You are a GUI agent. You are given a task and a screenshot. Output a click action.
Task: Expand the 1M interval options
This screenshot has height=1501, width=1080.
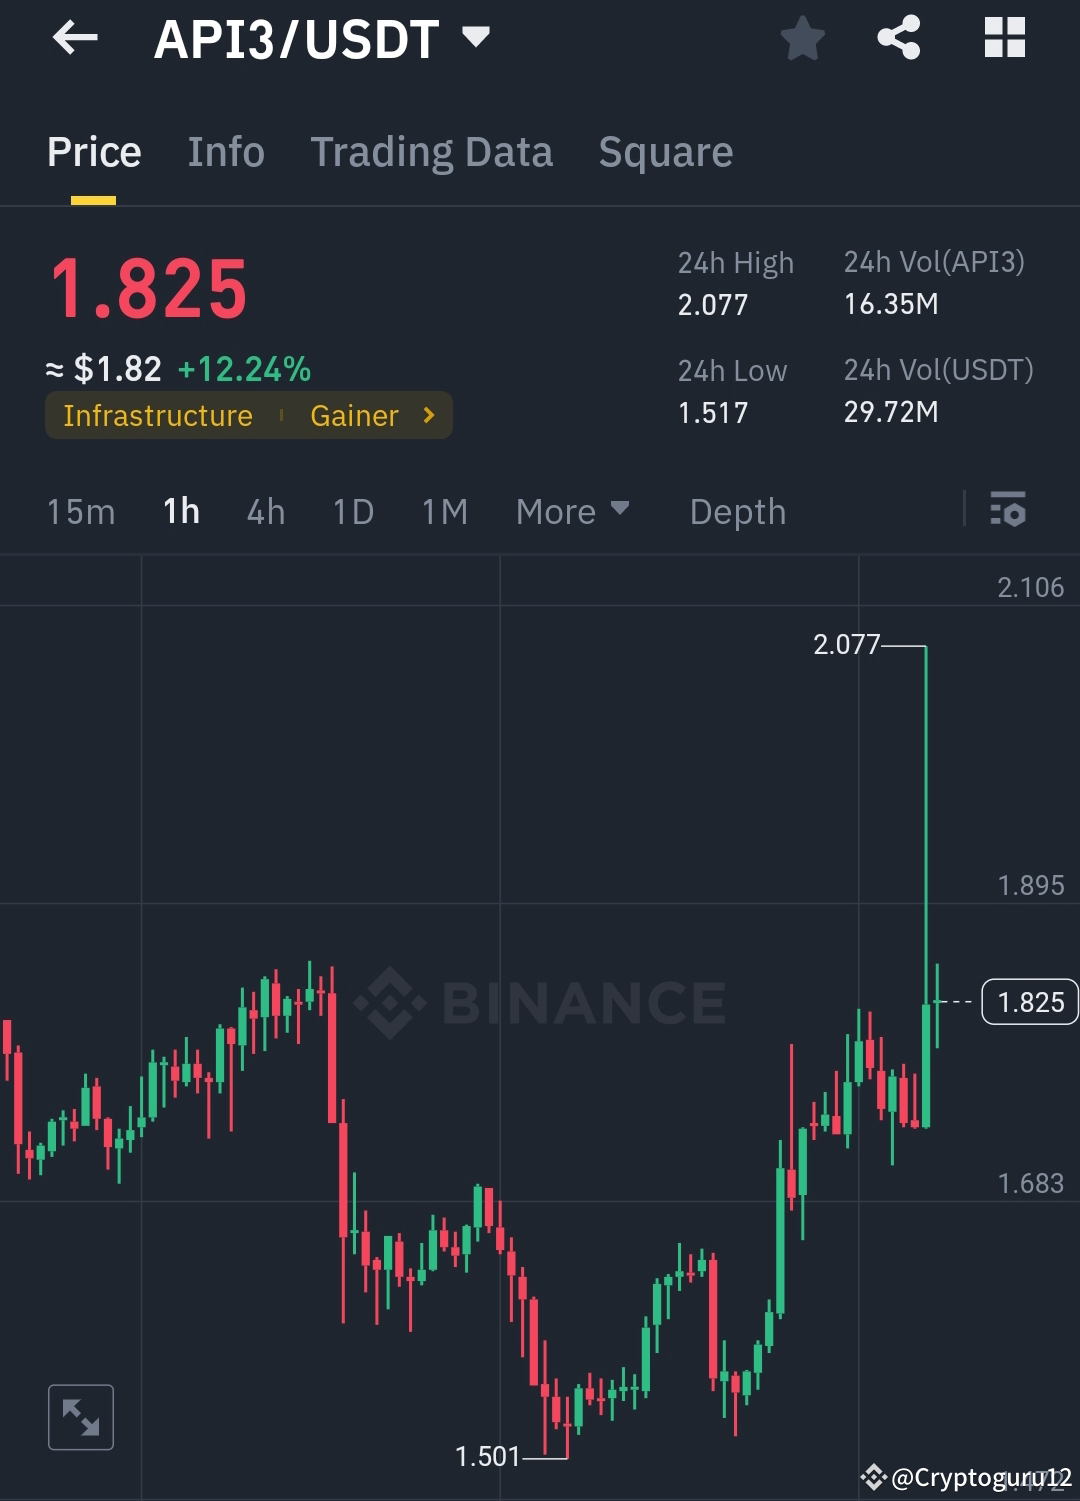pos(443,511)
